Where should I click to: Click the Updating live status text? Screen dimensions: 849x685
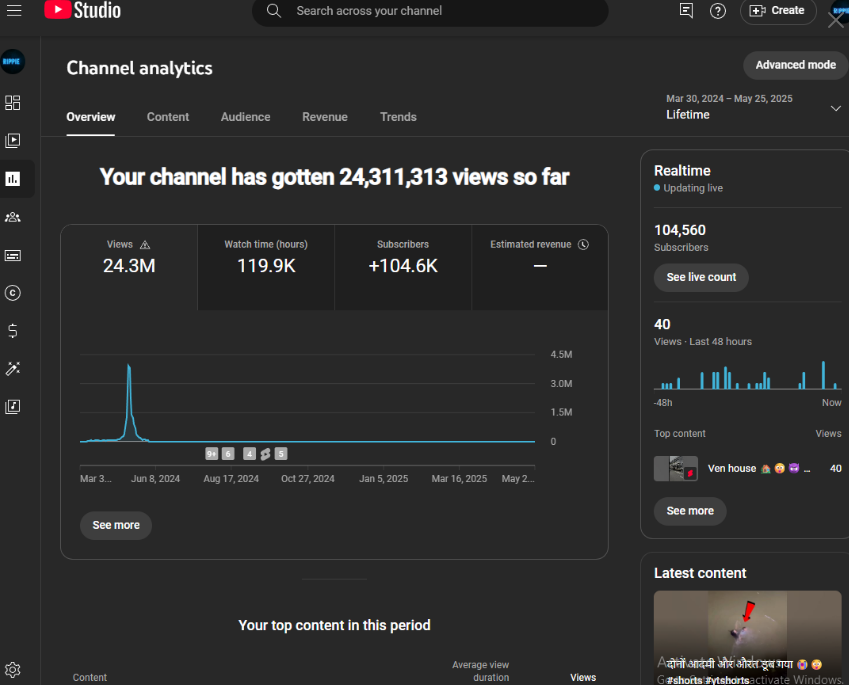693,188
